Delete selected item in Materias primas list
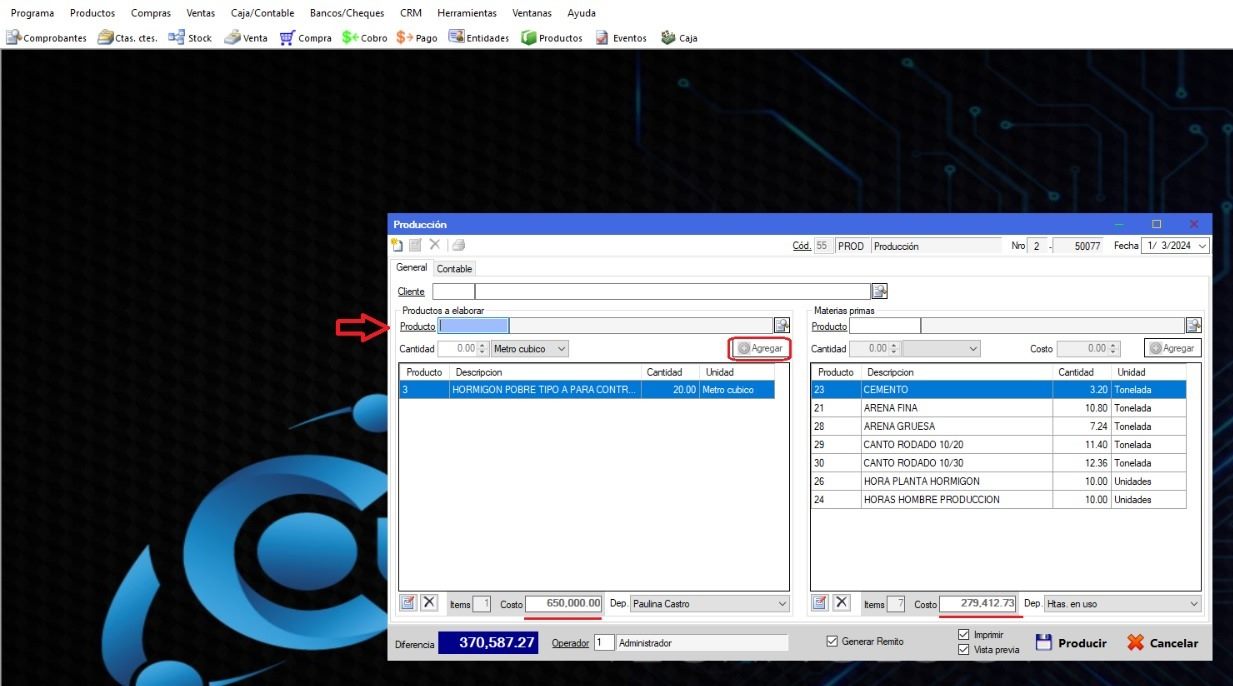 pos(842,602)
